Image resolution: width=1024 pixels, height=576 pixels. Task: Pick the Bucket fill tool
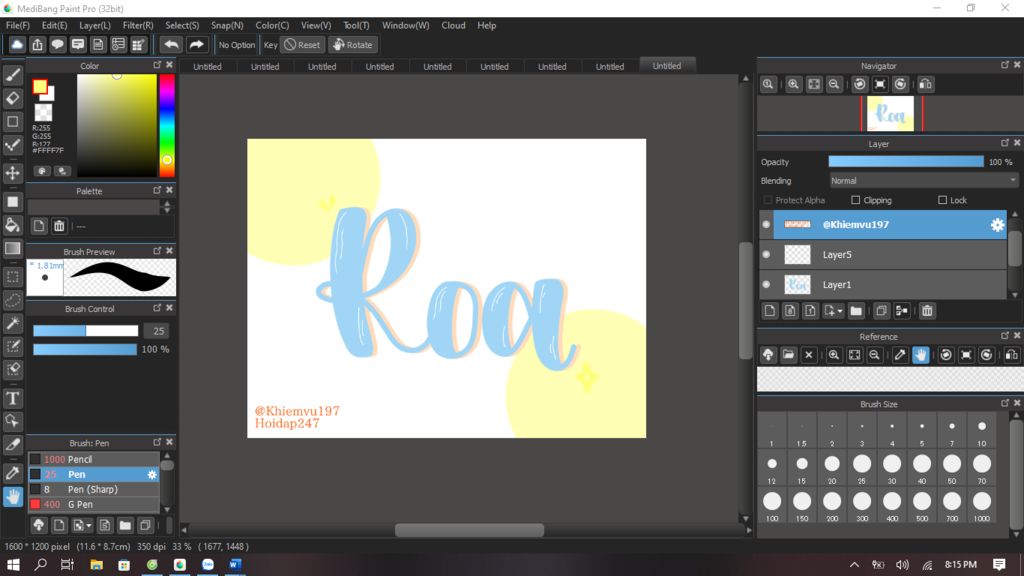13,225
